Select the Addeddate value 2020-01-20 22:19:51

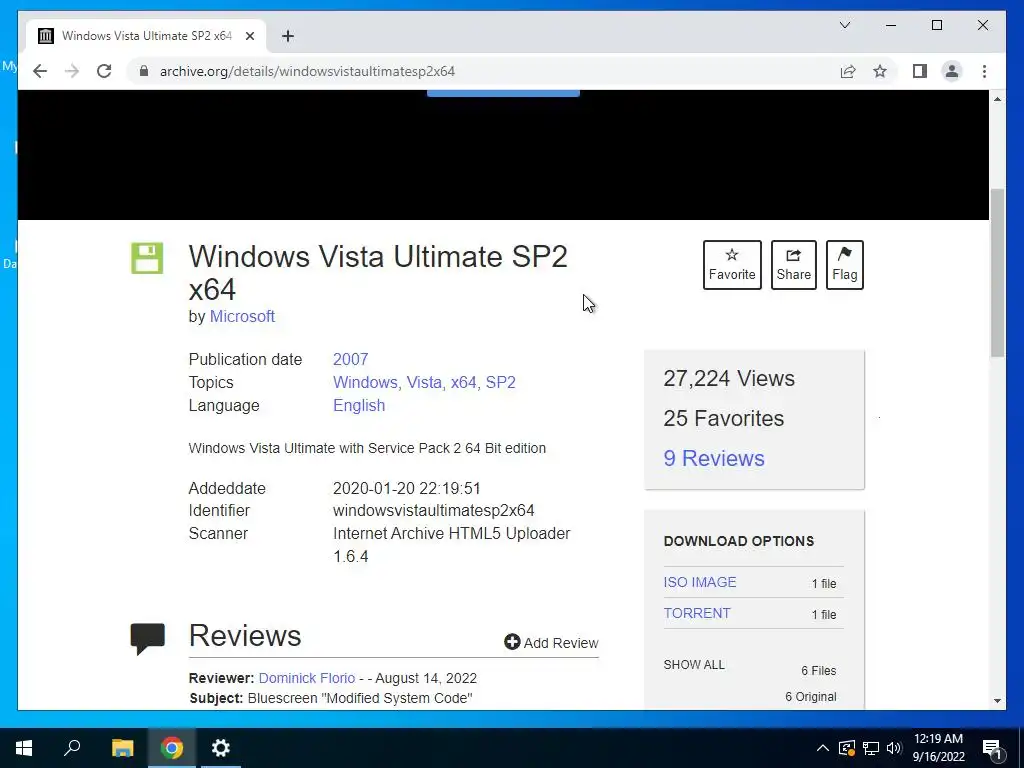[407, 488]
